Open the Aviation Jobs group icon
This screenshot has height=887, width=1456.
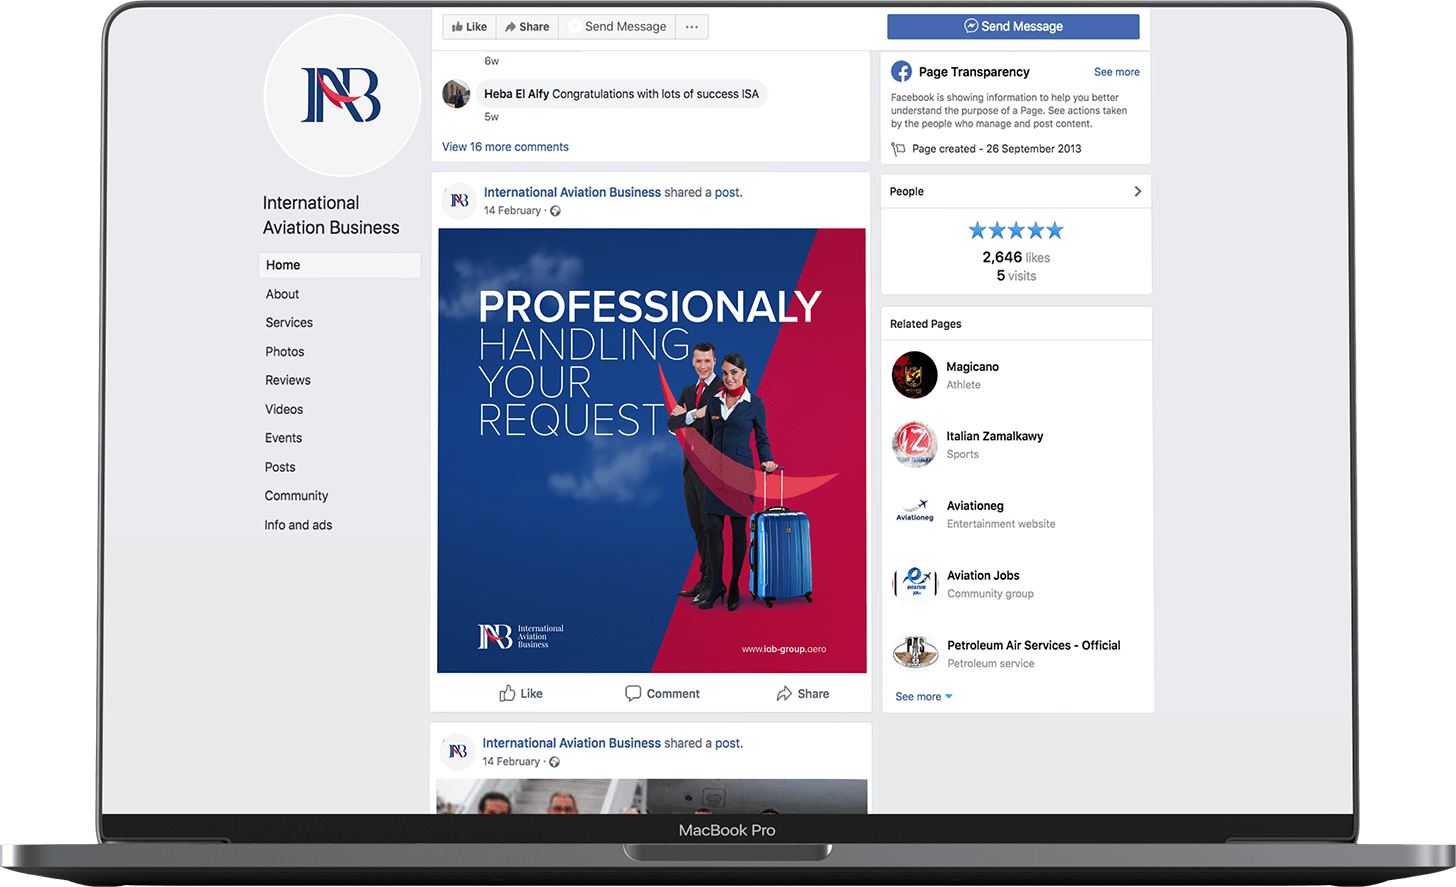coord(914,583)
